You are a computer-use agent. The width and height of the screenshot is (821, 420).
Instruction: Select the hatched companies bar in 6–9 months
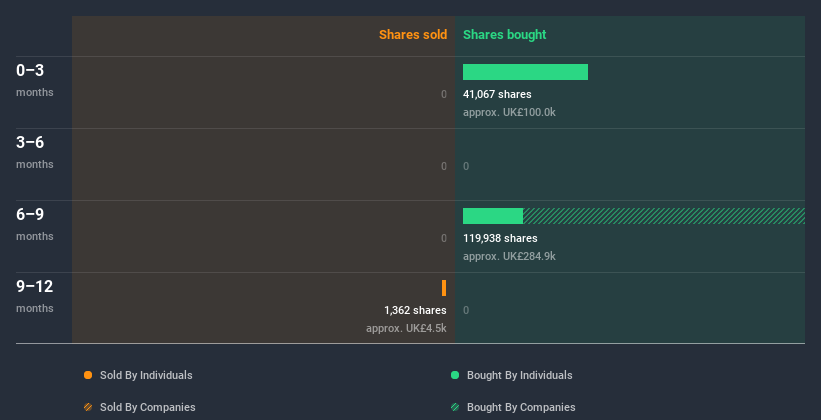[x=664, y=216]
